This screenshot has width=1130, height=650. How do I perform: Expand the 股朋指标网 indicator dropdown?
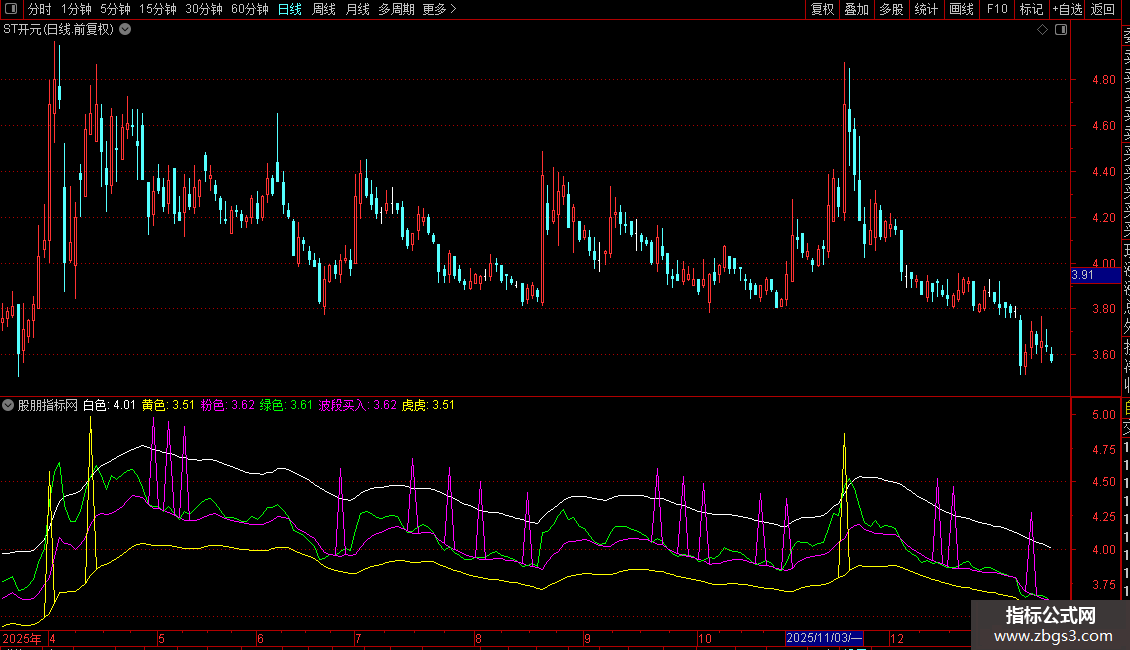point(9,405)
